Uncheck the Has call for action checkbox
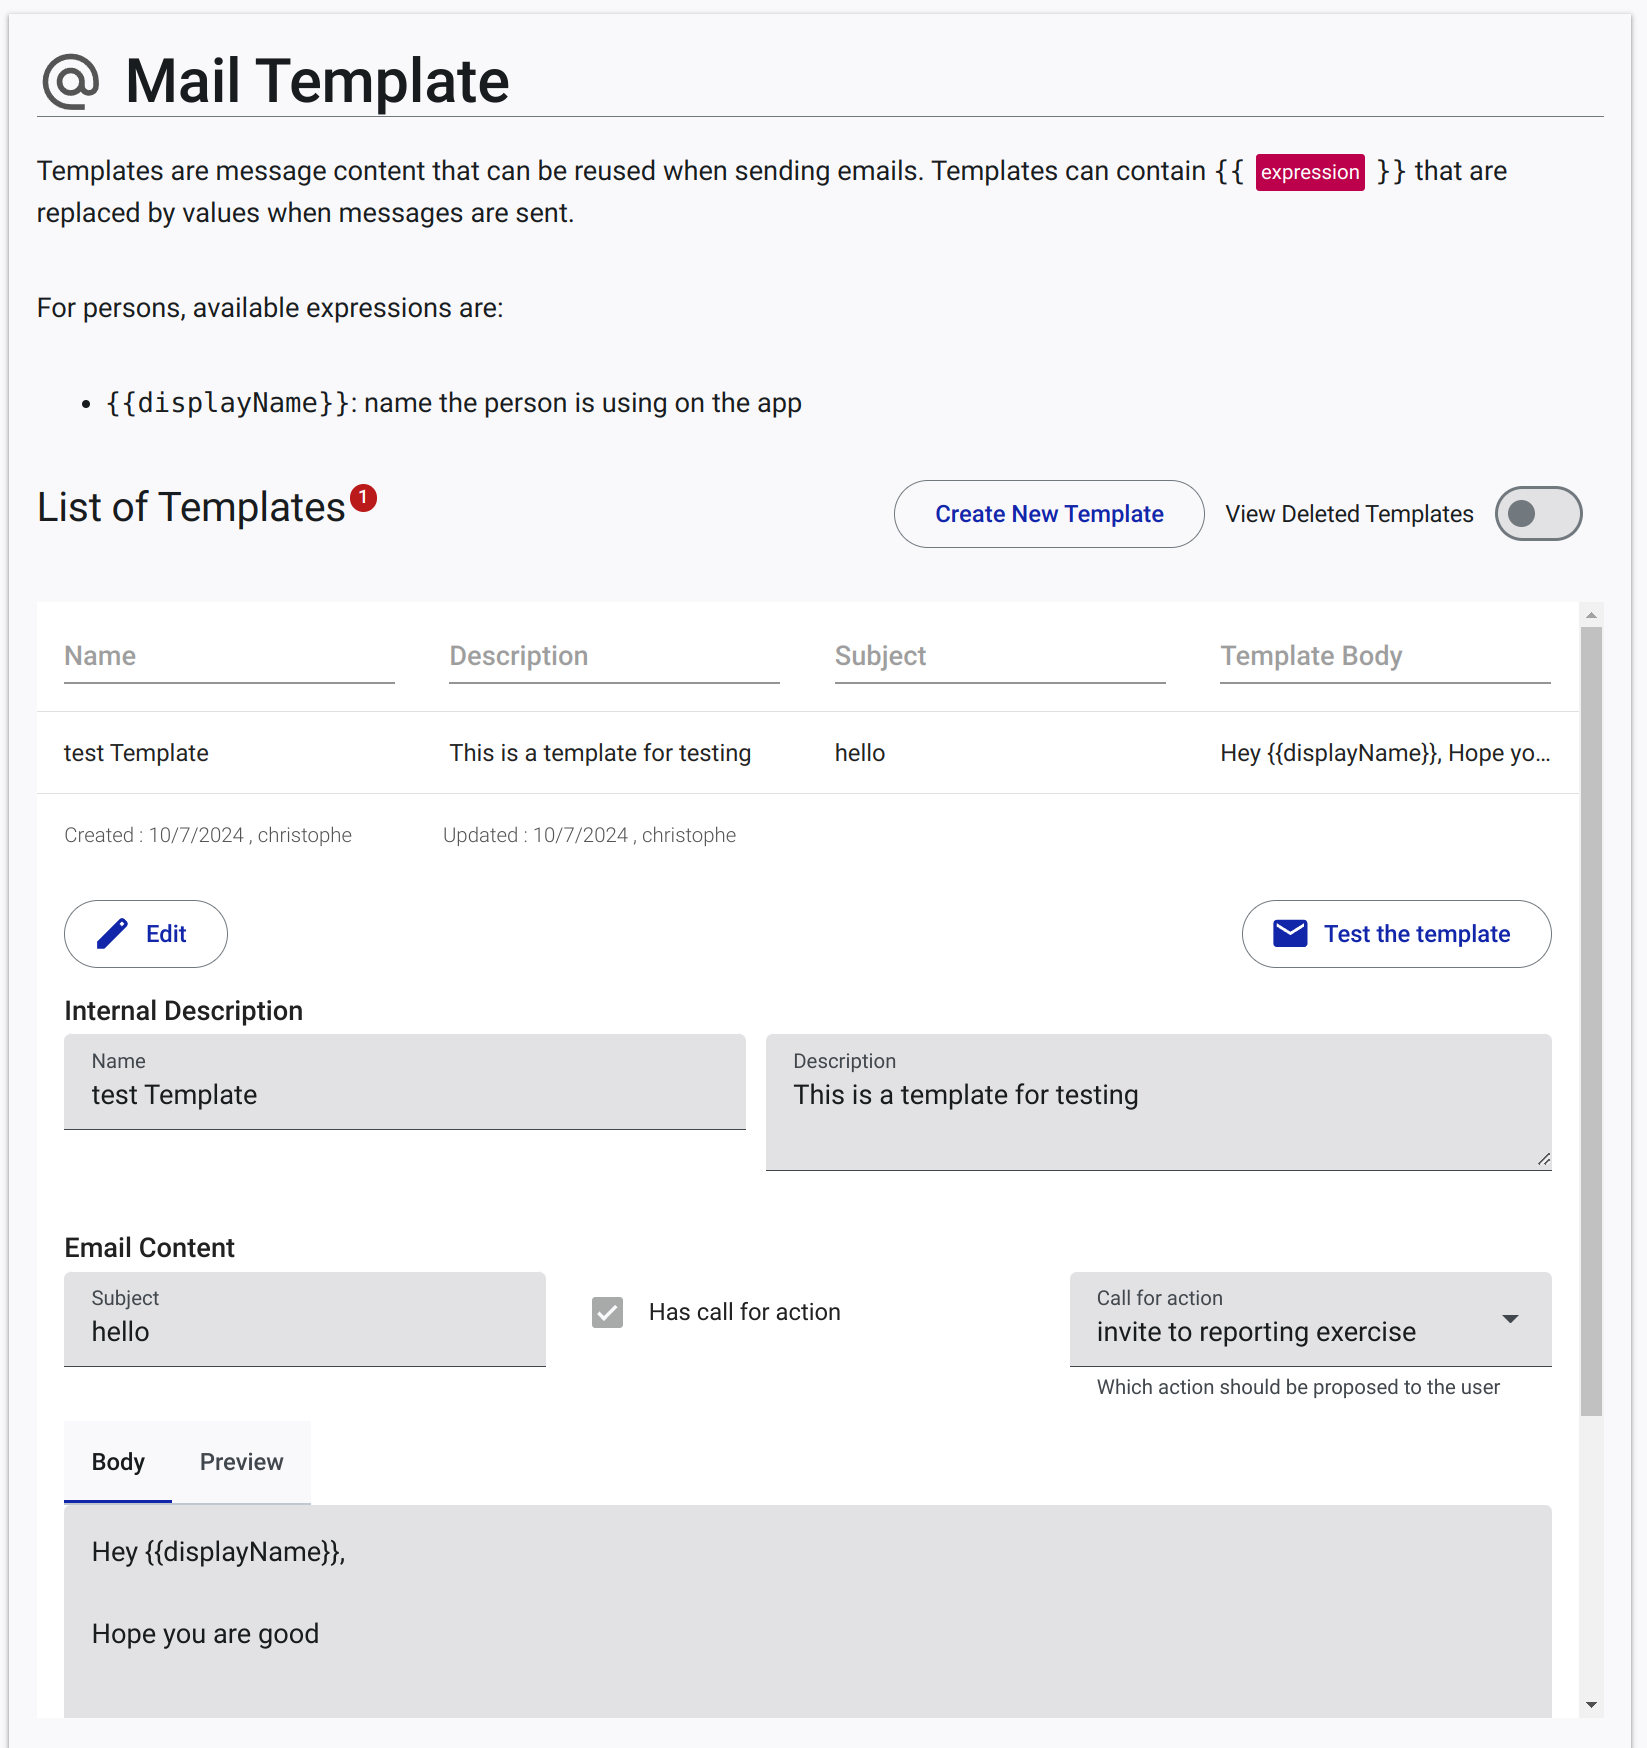The width and height of the screenshot is (1647, 1748). coord(607,1312)
